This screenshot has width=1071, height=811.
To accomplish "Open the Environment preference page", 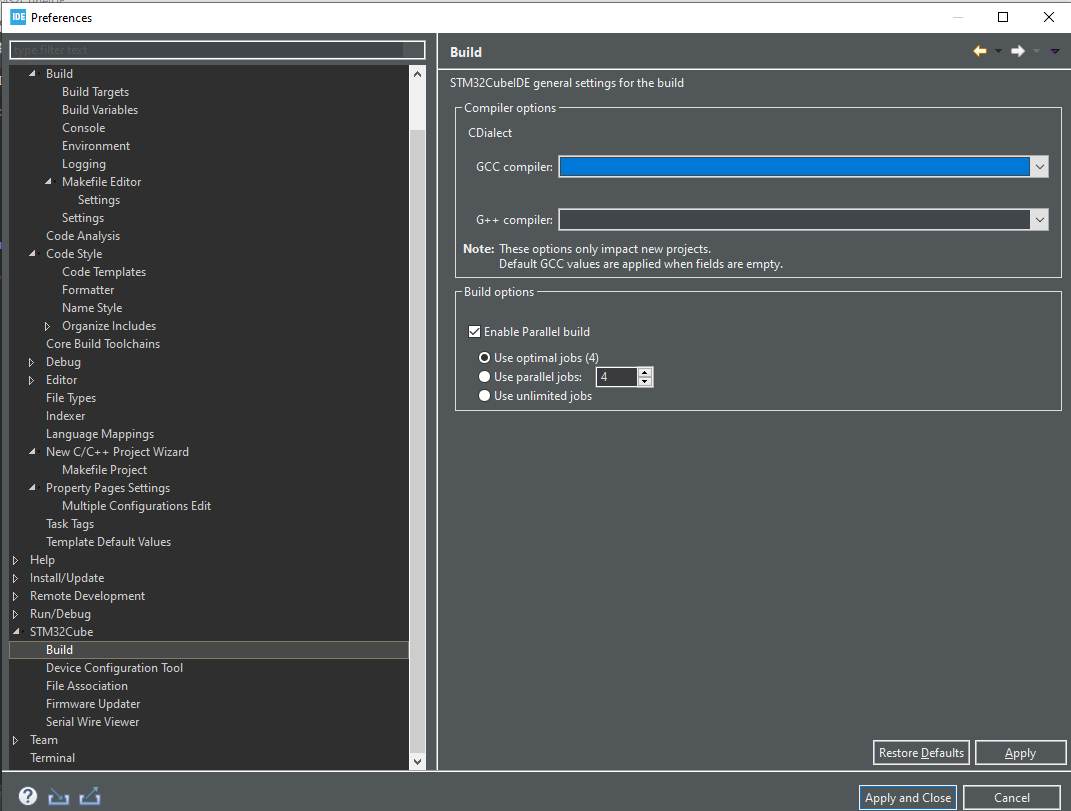I will pos(96,146).
